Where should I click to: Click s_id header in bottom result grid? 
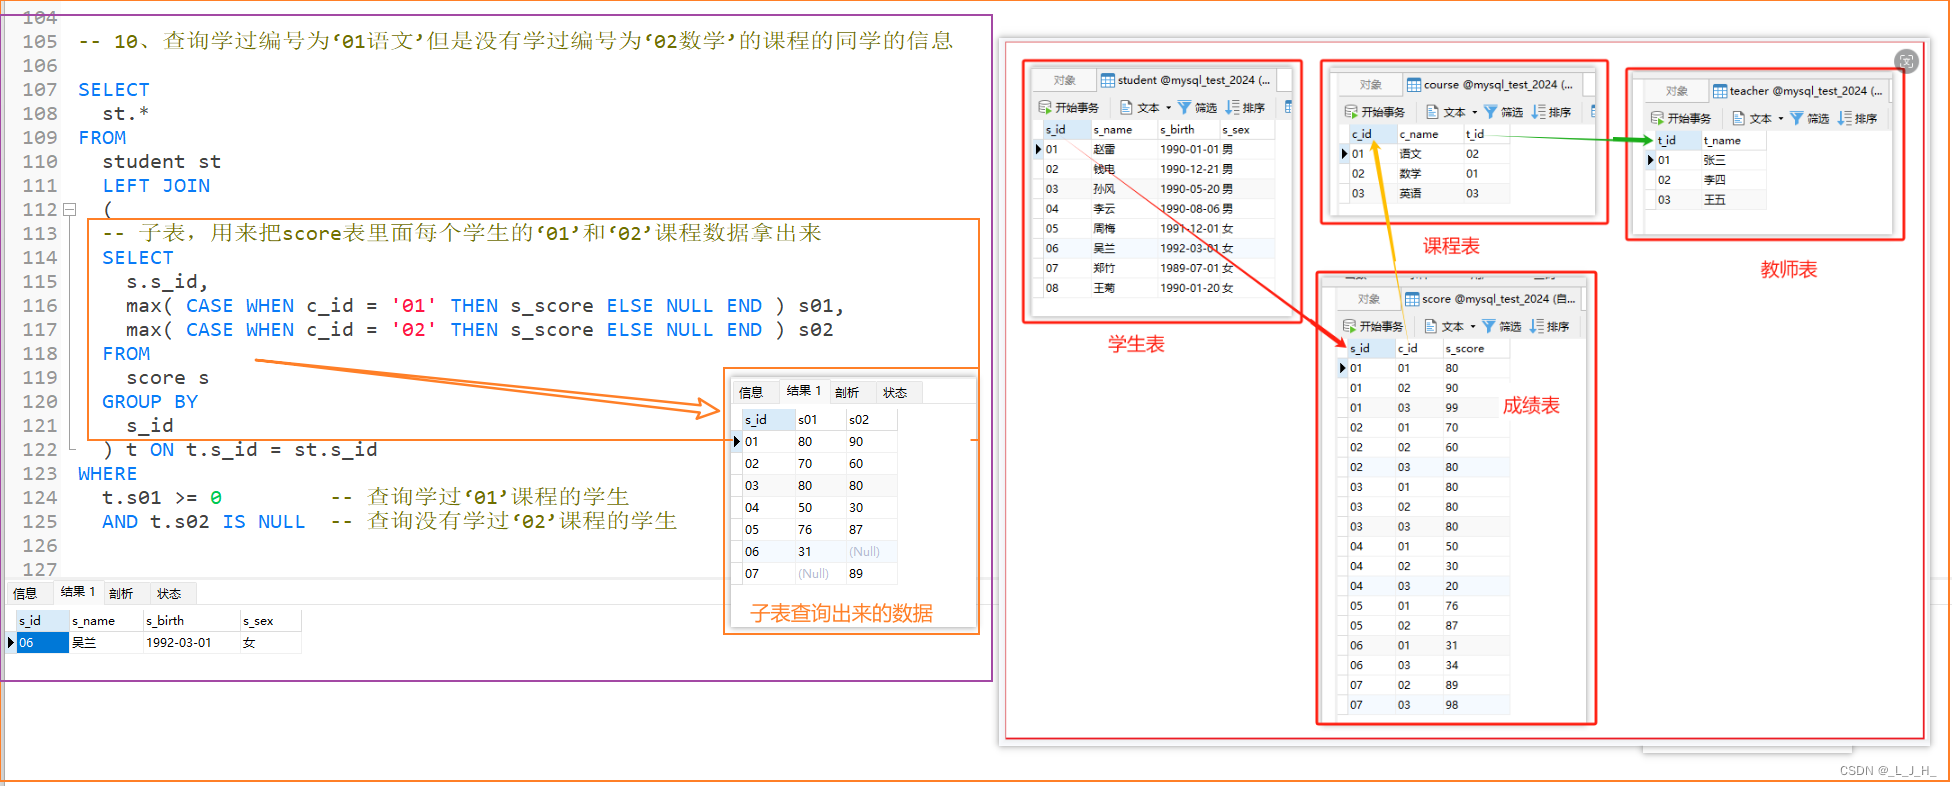point(42,621)
